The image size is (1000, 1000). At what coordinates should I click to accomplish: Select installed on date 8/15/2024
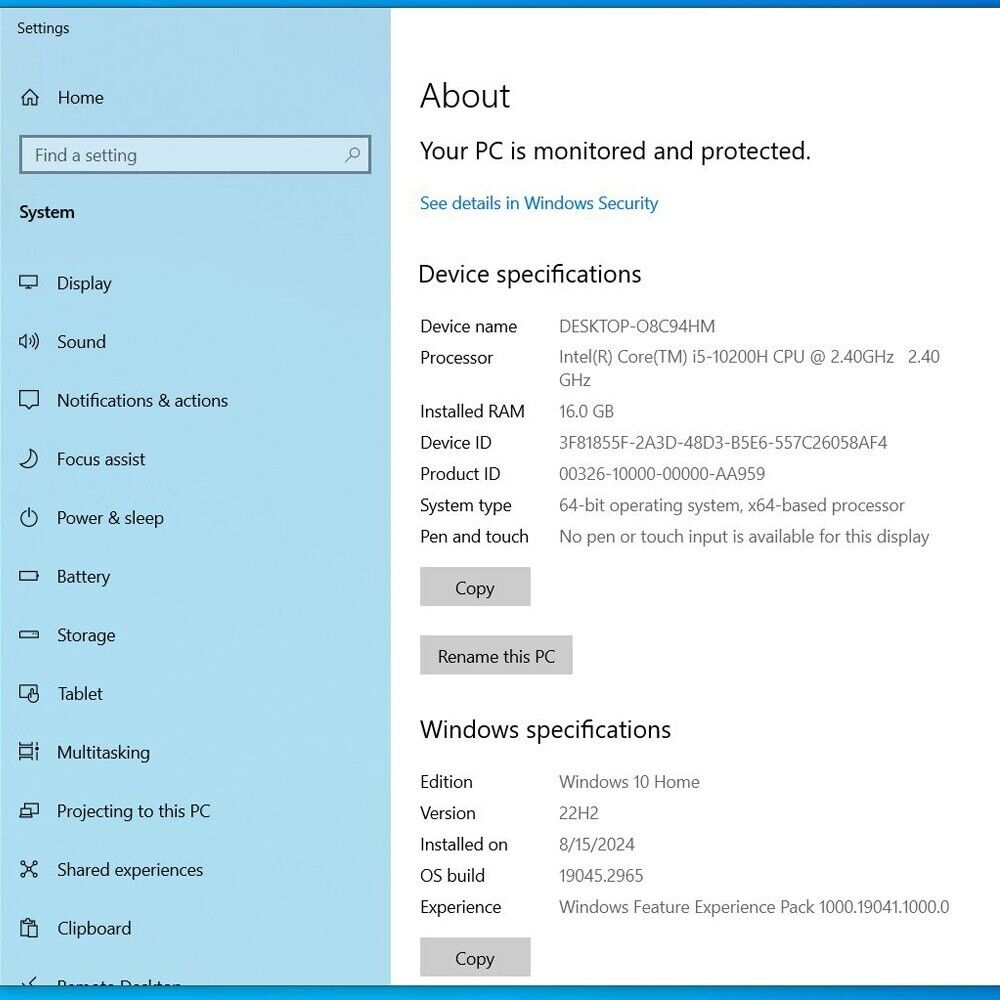point(597,844)
